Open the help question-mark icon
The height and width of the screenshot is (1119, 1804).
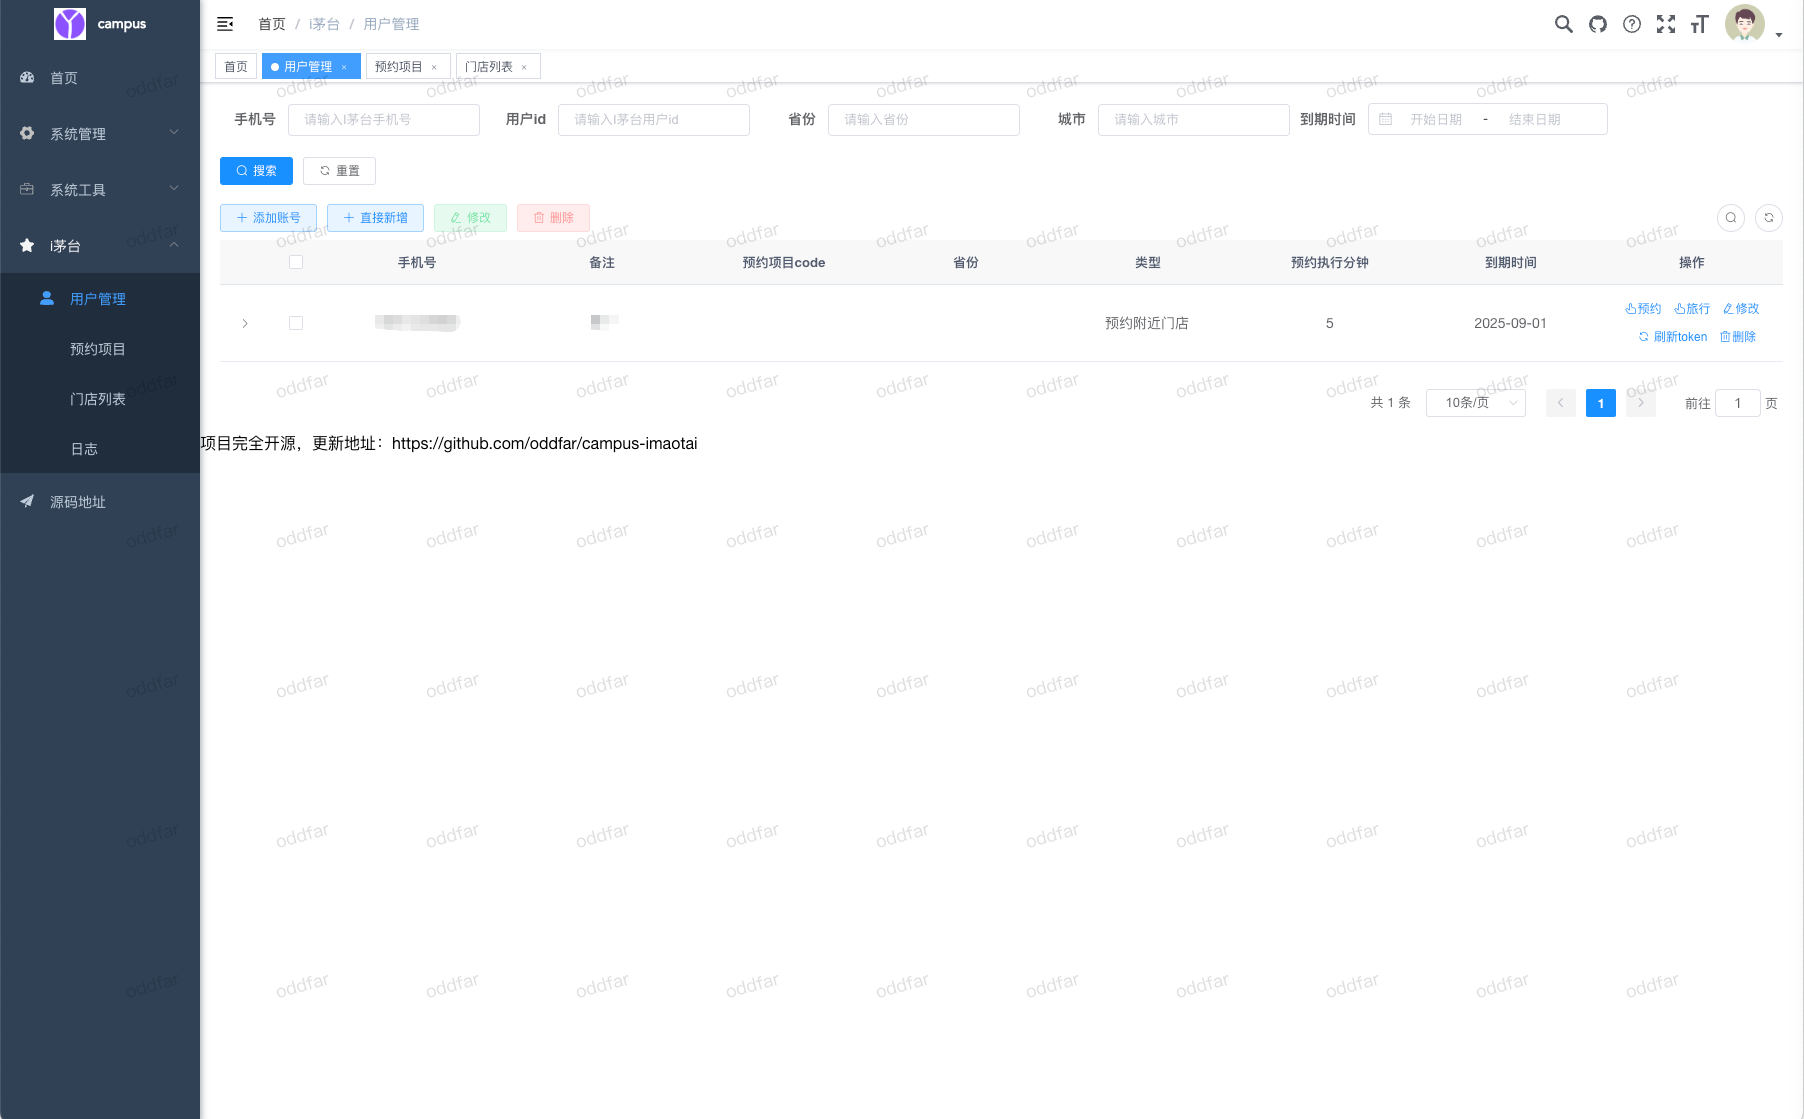1632,24
